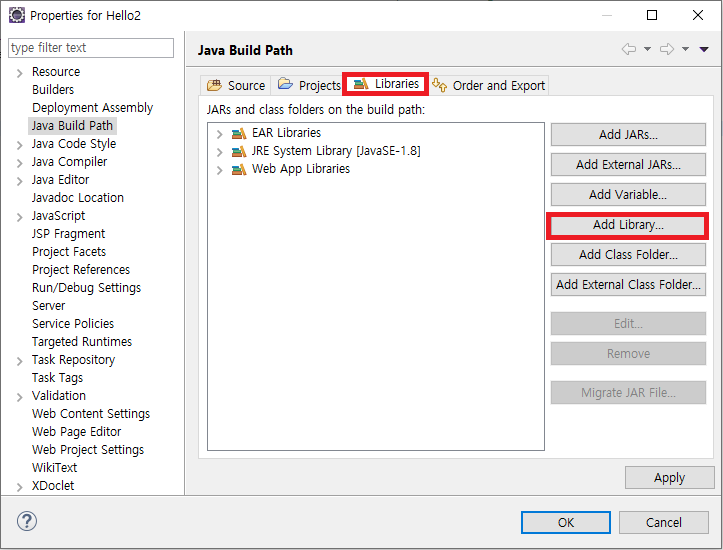Click the Apply button
Image resolution: width=723 pixels, height=550 pixels.
coord(670,478)
